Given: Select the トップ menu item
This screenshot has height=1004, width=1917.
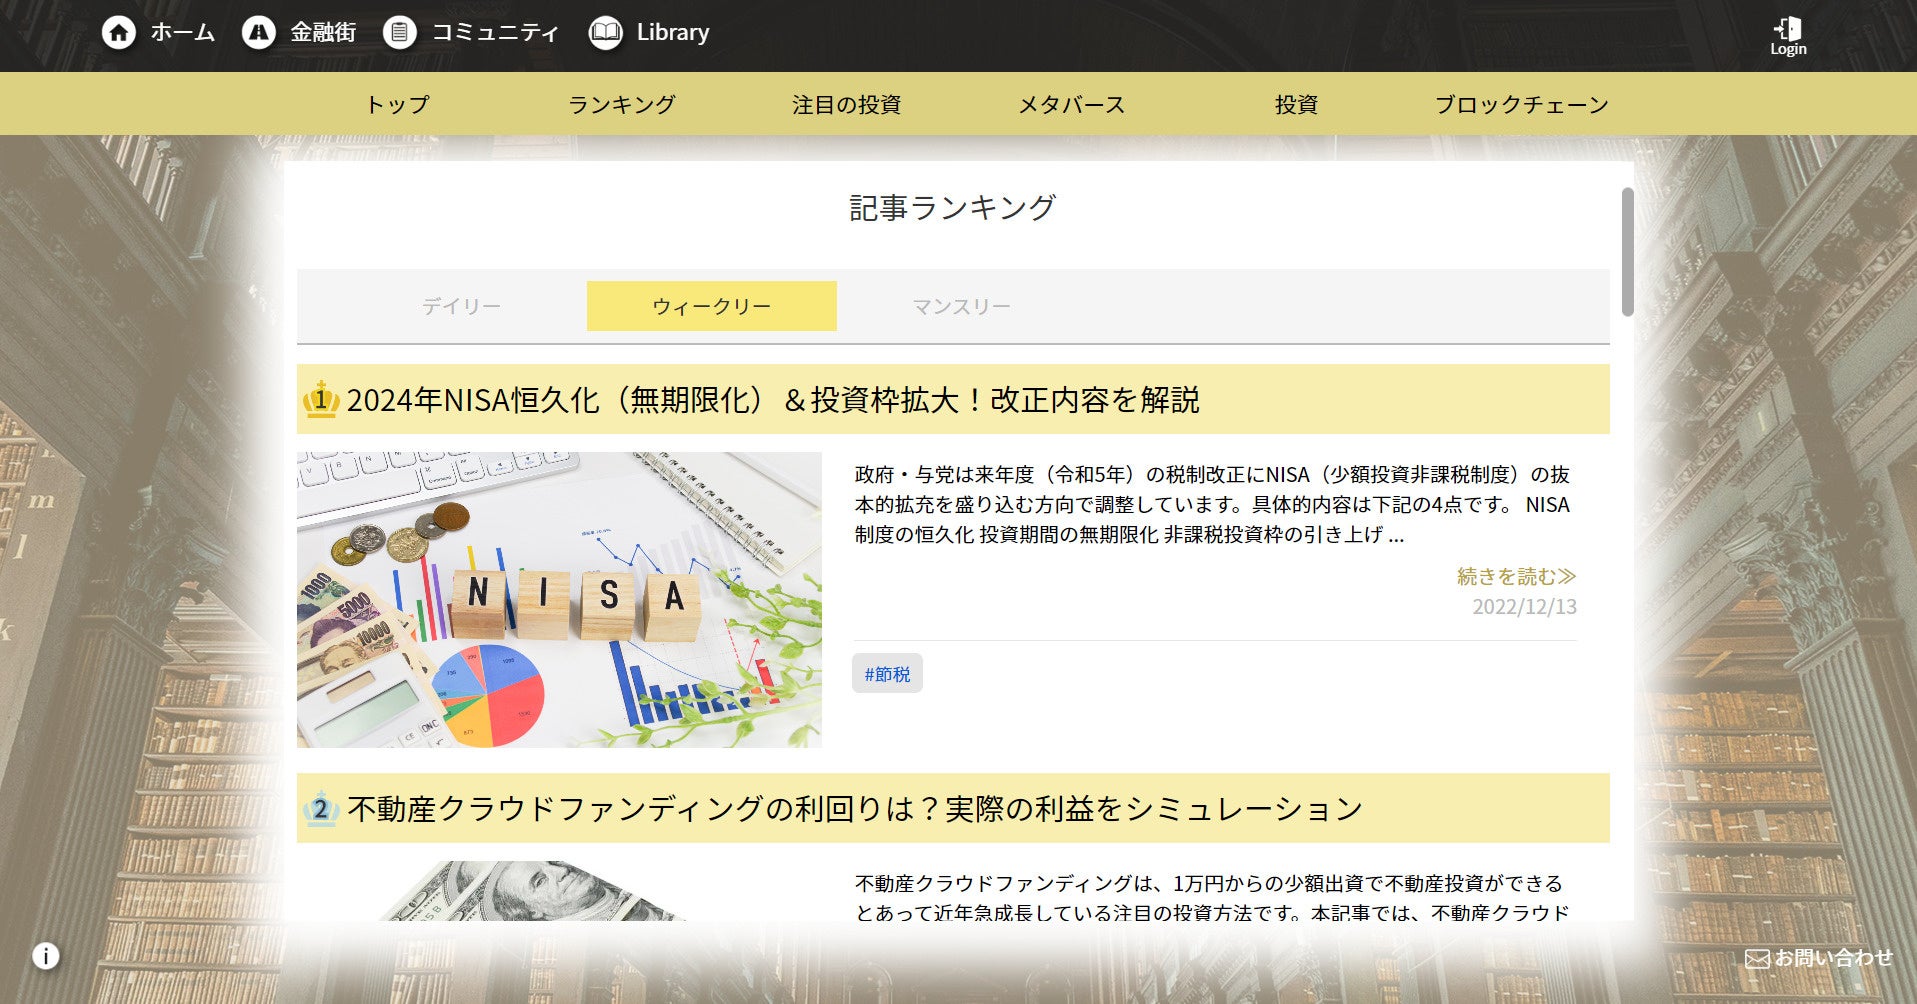Looking at the screenshot, I should tap(397, 104).
